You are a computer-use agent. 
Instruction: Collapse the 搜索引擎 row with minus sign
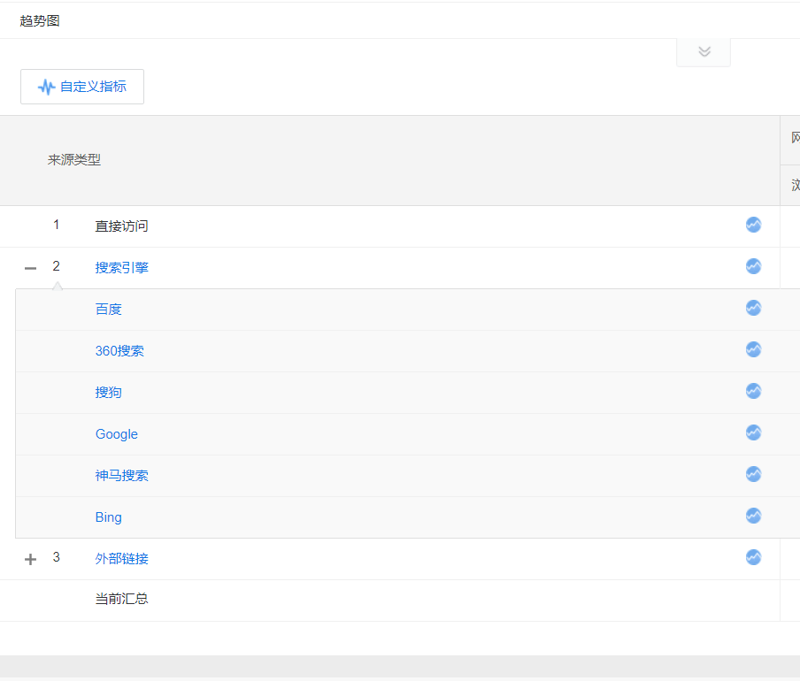pyautogui.click(x=30, y=268)
